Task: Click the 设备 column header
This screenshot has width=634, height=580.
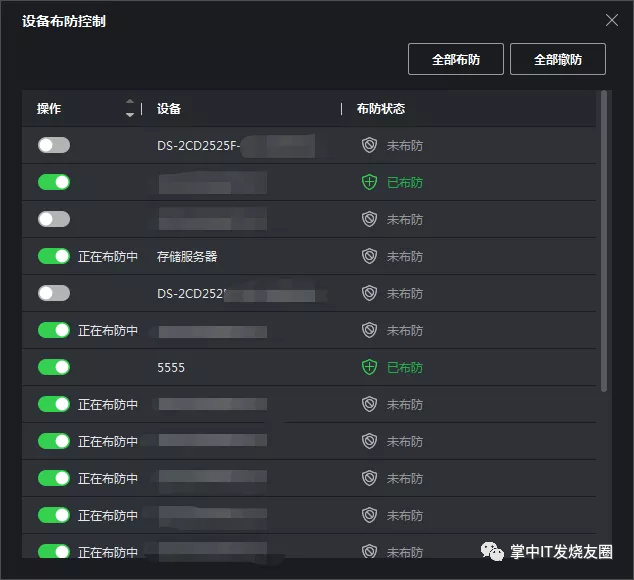Action: point(169,108)
